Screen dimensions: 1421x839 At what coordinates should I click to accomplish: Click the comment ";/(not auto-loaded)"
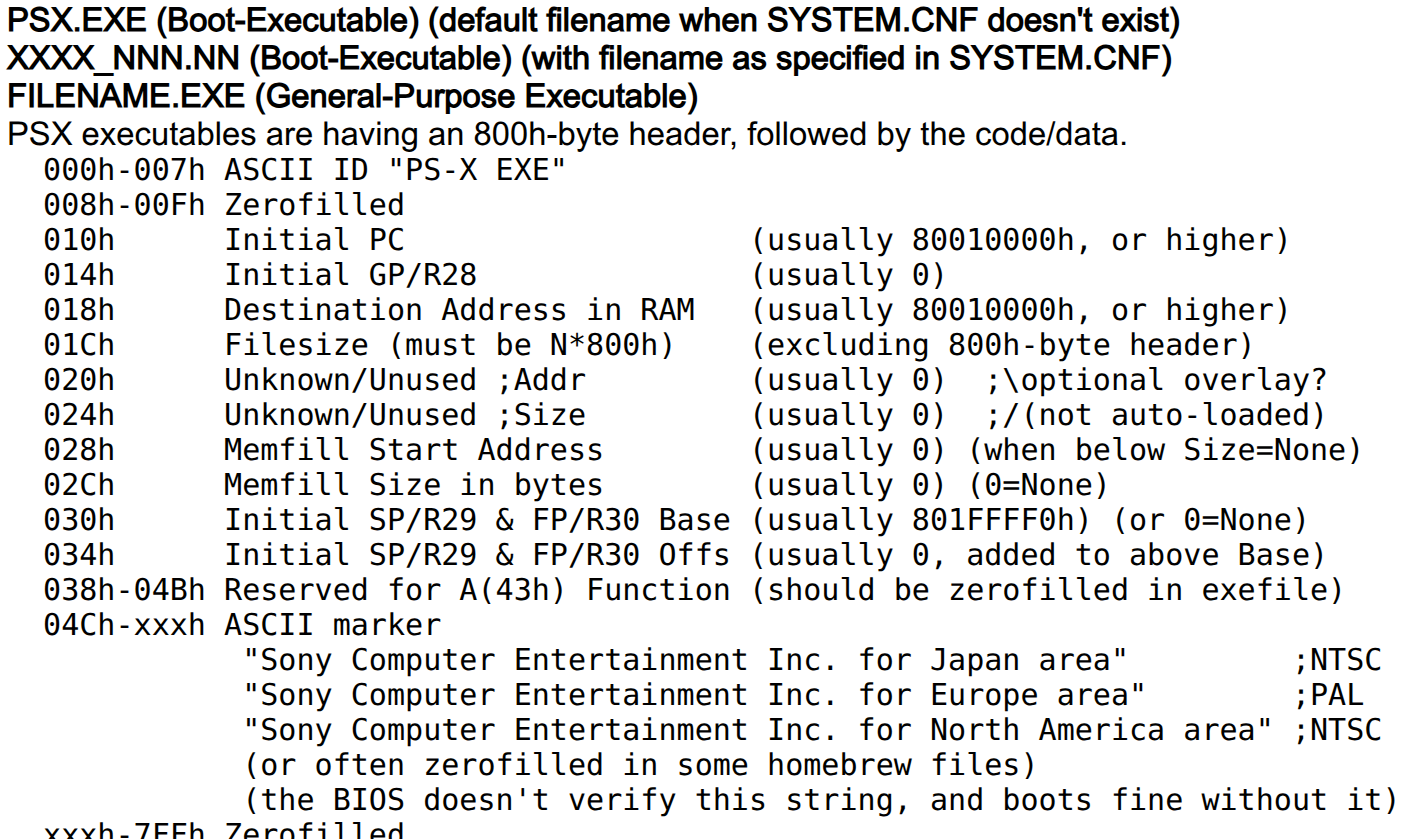point(1156,415)
